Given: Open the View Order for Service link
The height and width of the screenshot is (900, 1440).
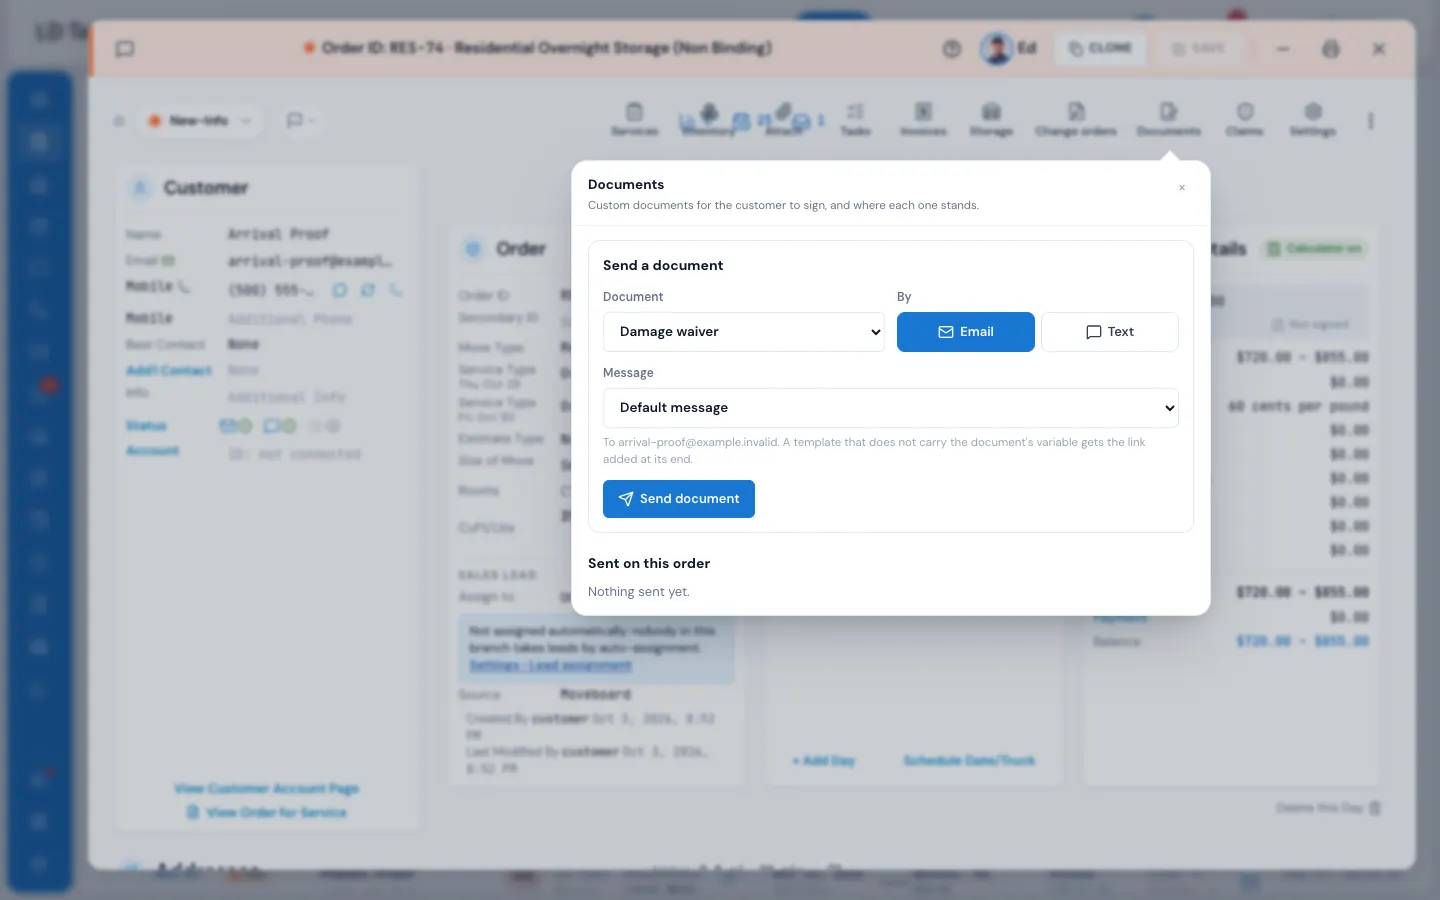Looking at the screenshot, I should [x=267, y=813].
